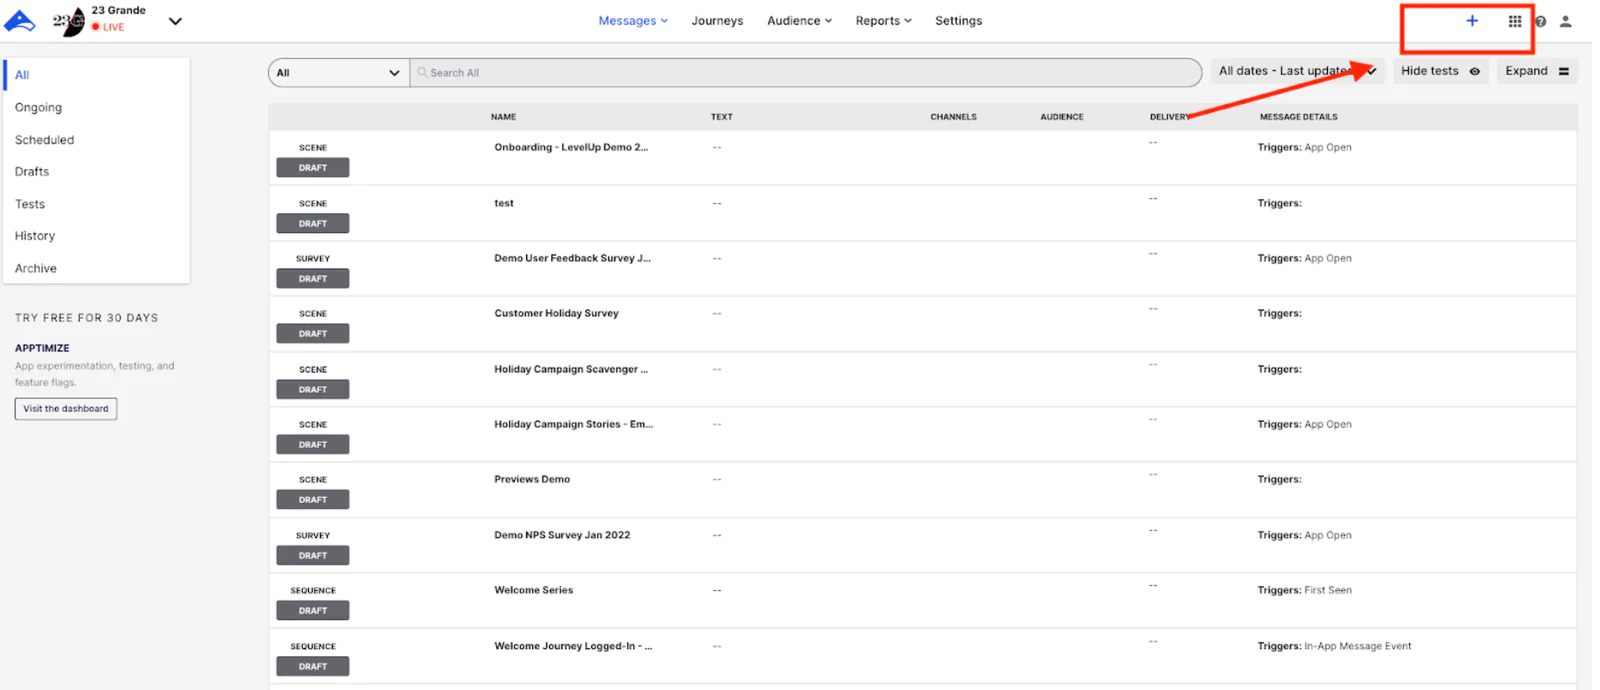Screen dimensions: 1600x690
Task: Click Visit the dashboard button
Action: coord(66,409)
